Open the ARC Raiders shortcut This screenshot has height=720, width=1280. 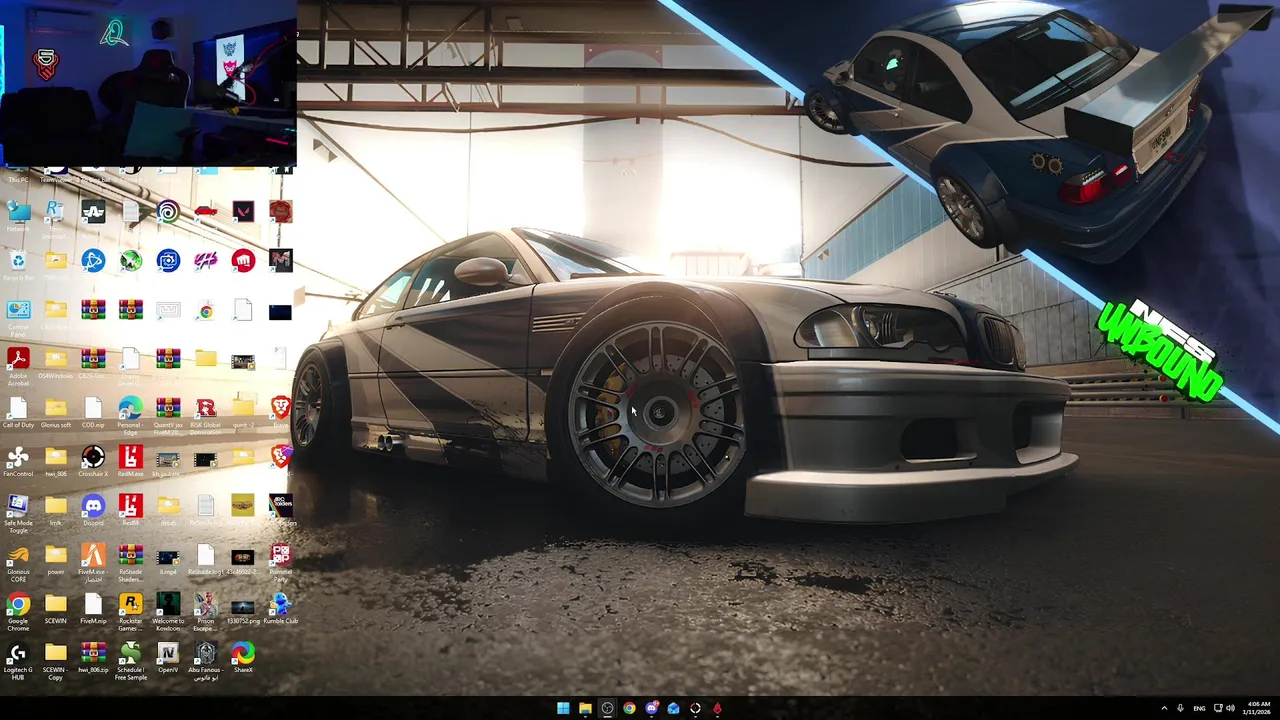click(280, 510)
